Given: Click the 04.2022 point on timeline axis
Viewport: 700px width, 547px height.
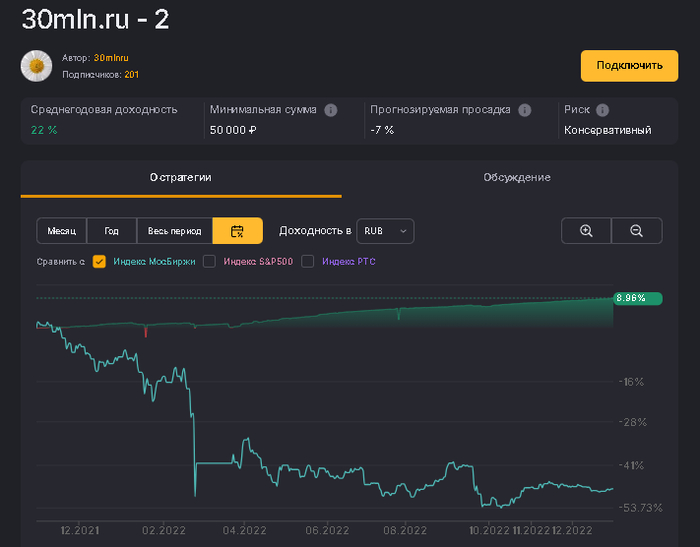Looking at the screenshot, I should coord(243,531).
